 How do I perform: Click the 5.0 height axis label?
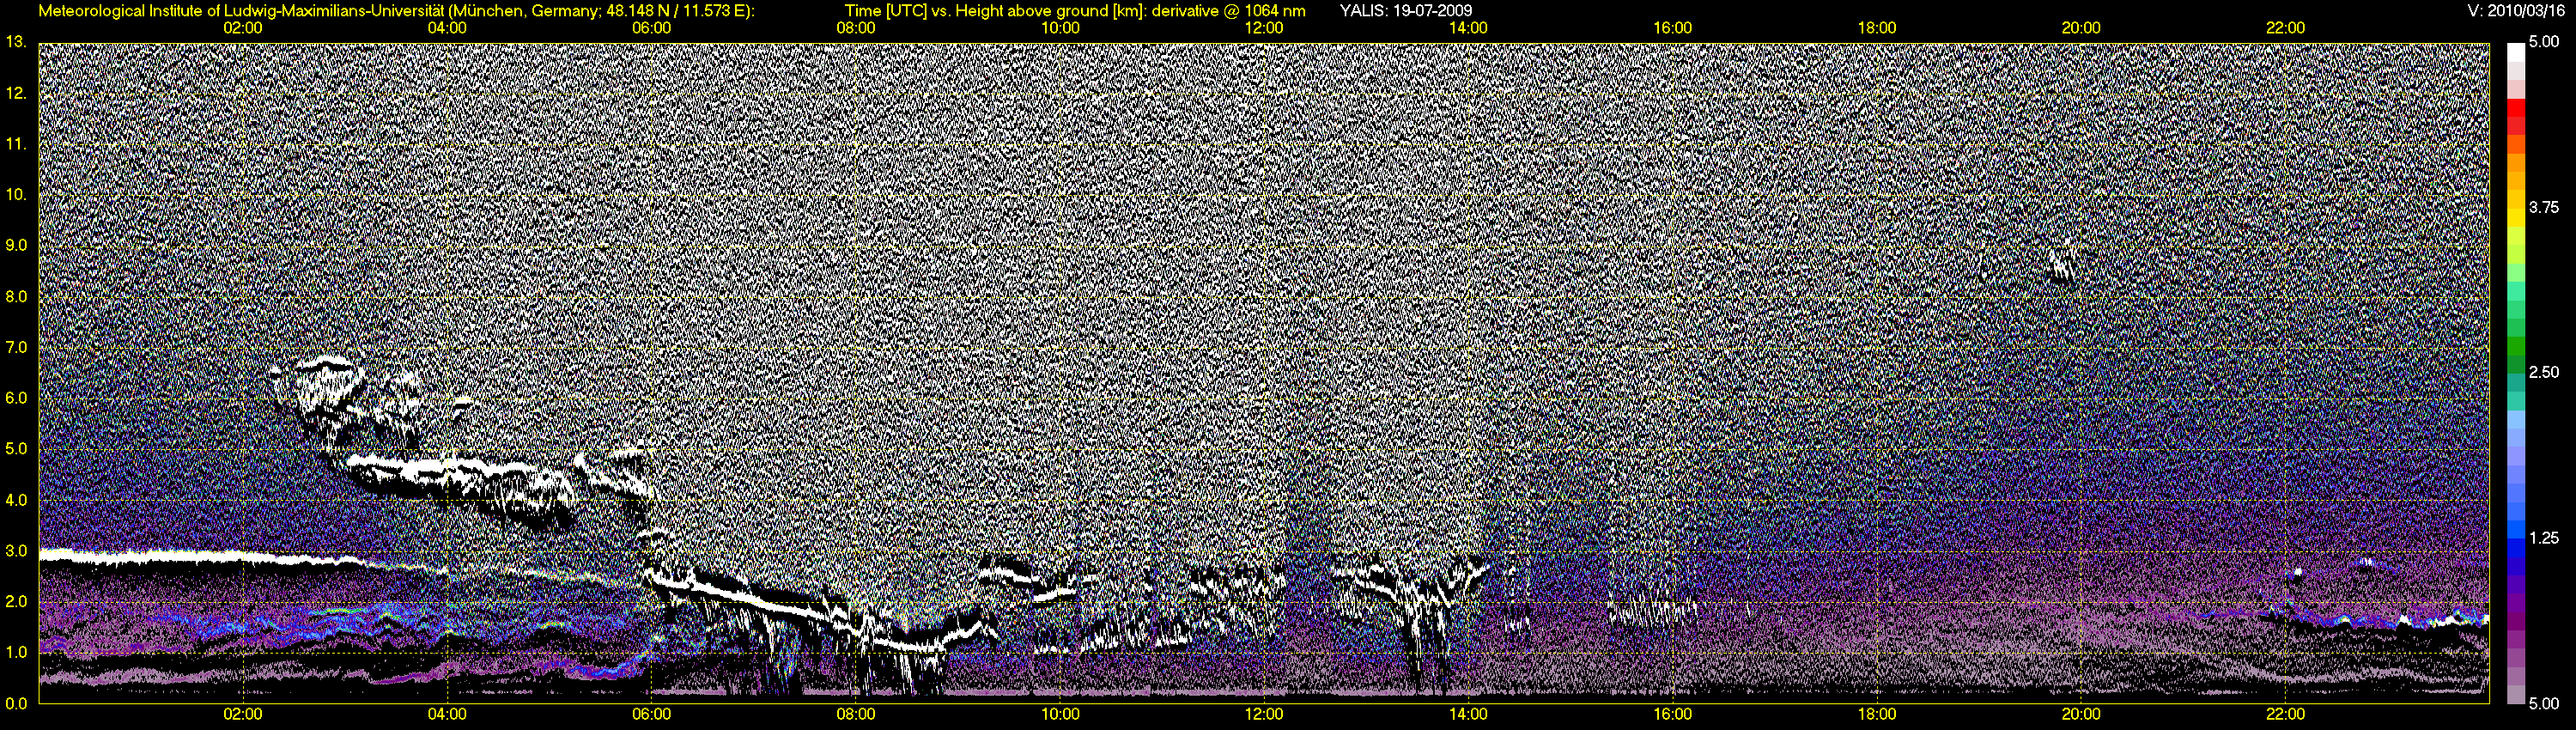point(15,449)
